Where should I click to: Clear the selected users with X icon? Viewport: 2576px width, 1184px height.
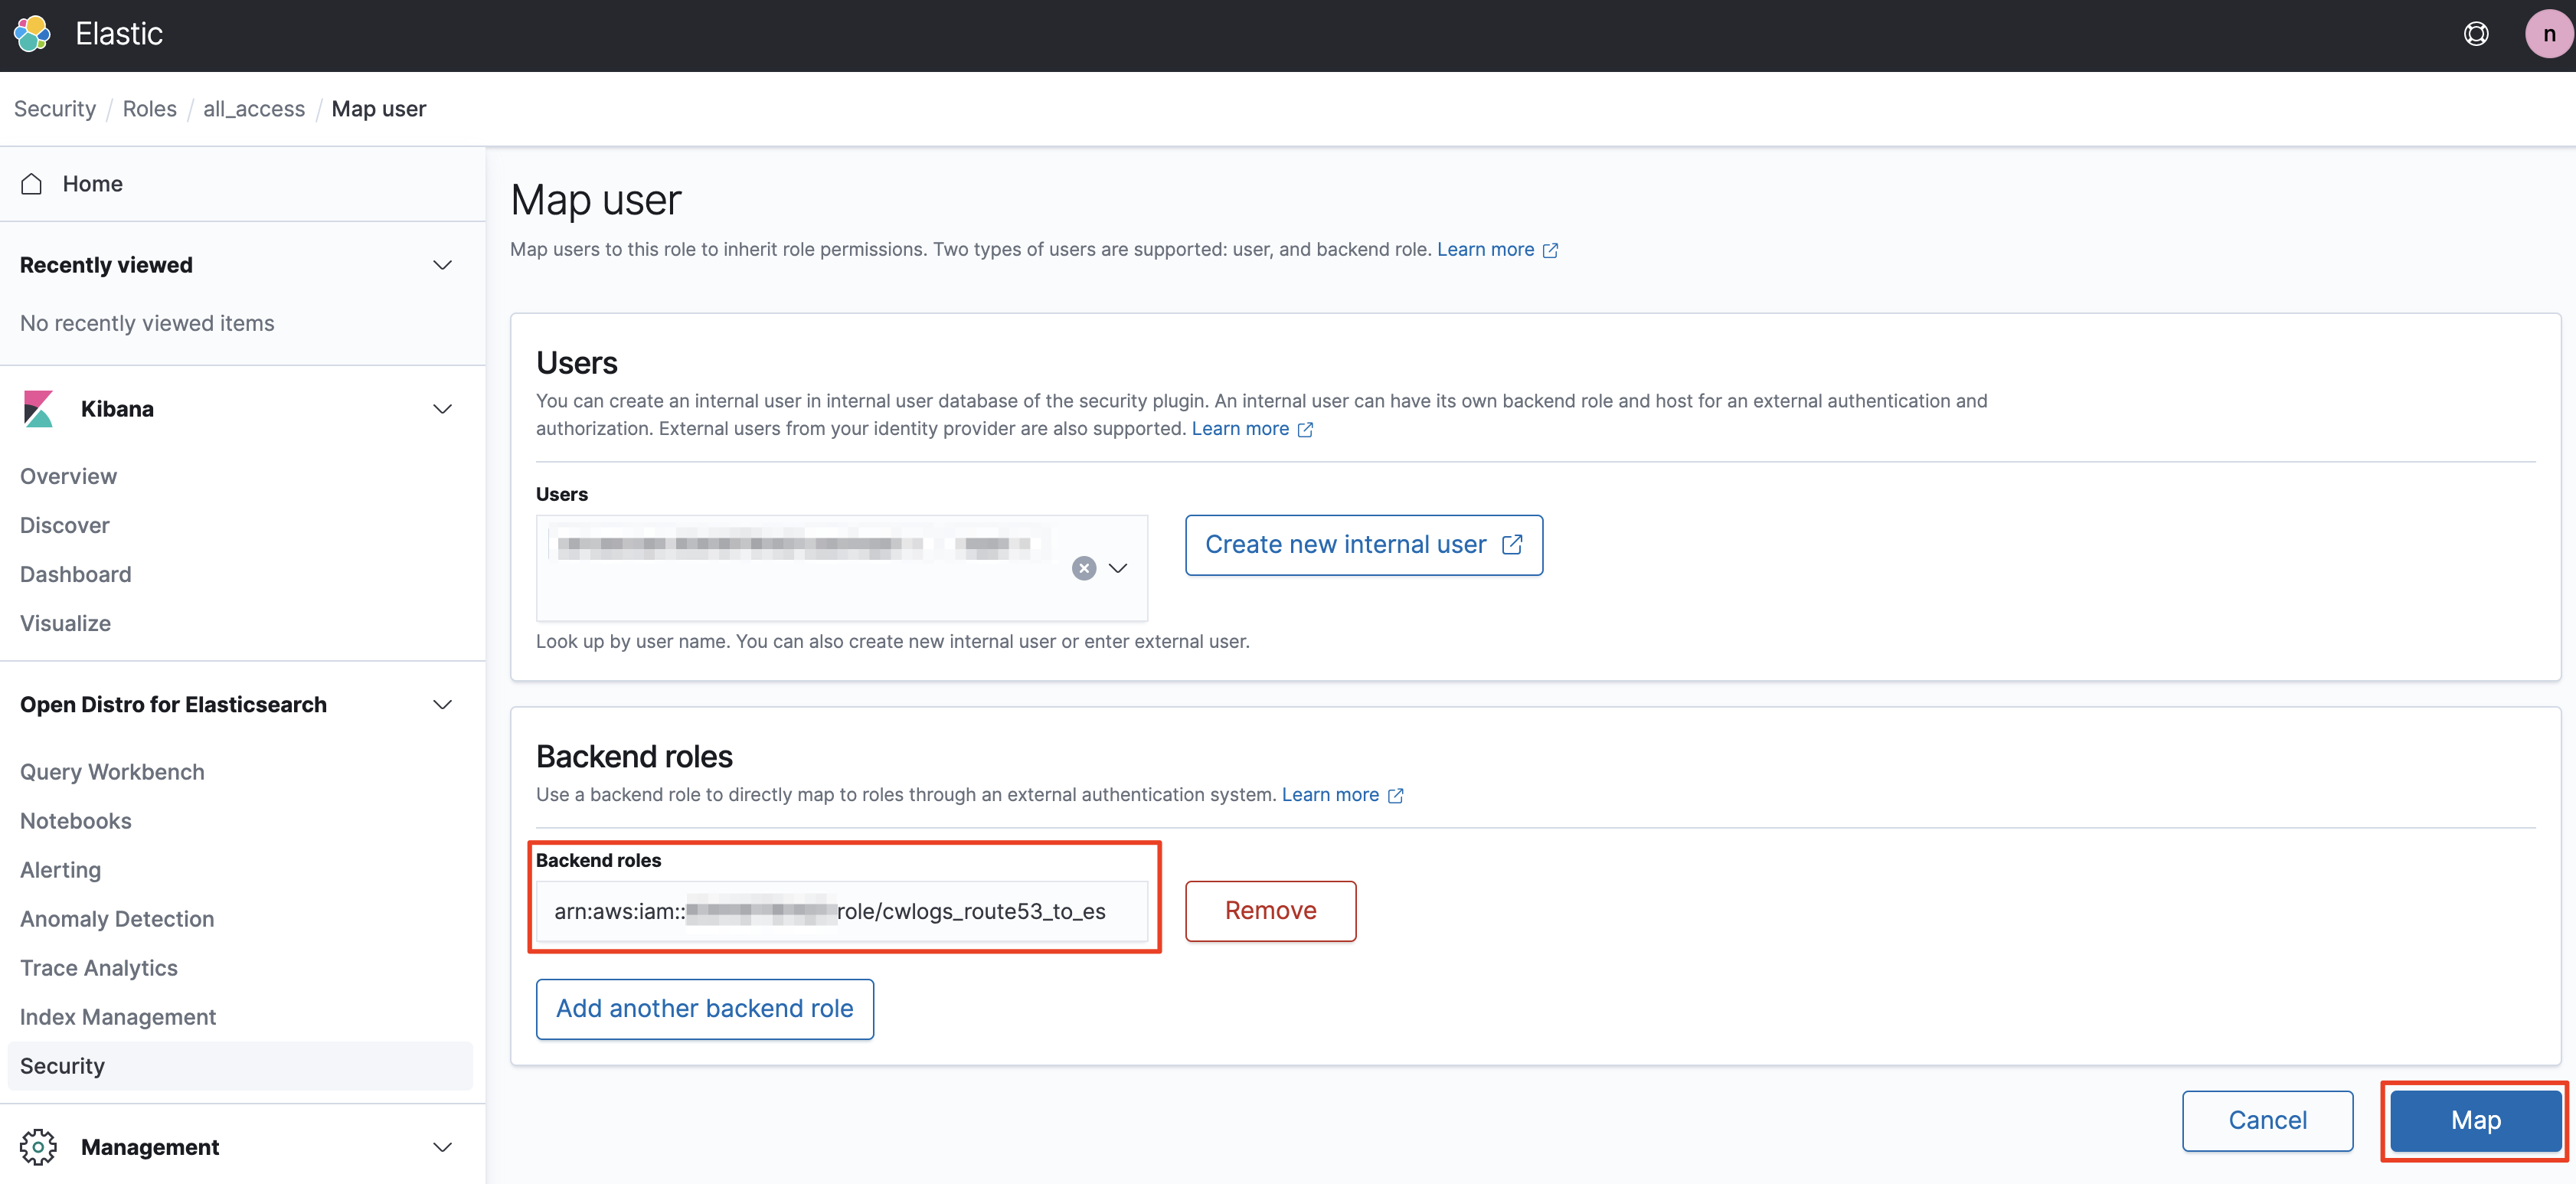pos(1084,568)
